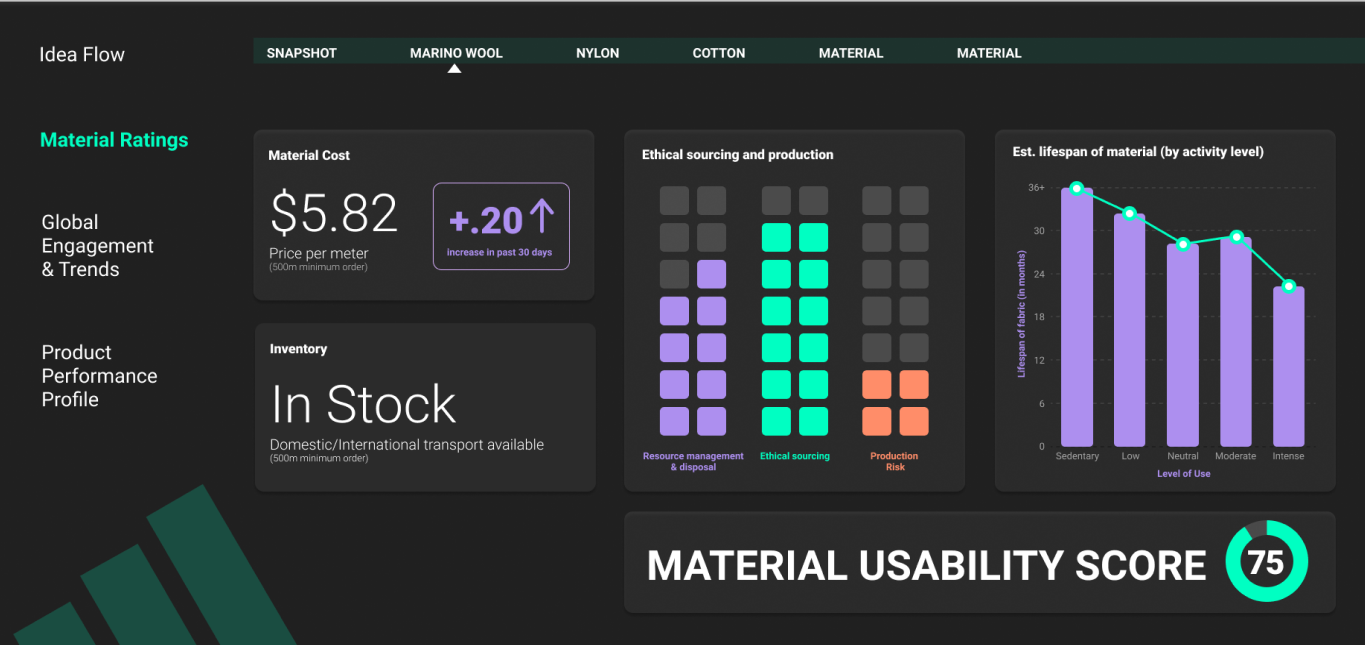Click the line data point above Moderate
This screenshot has width=1365, height=645.
pos(1236,237)
